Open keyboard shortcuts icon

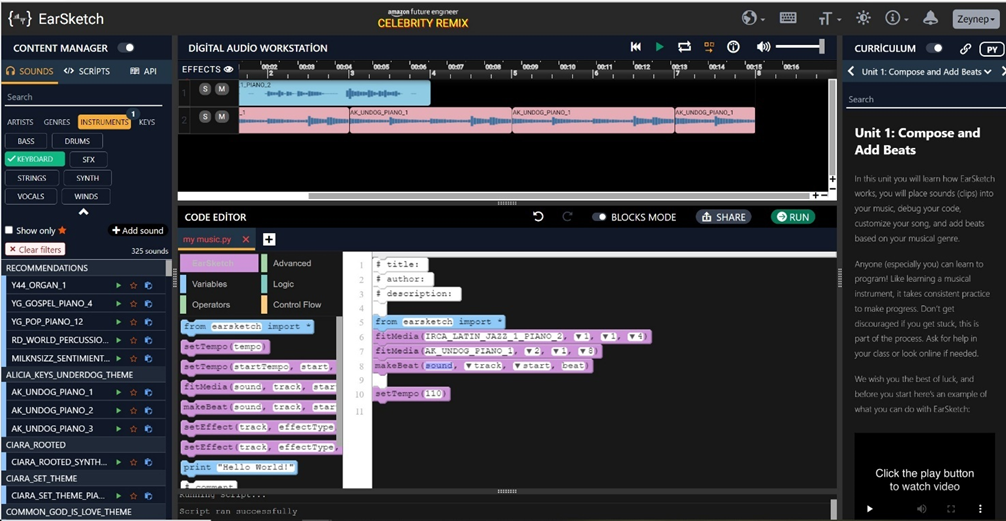[789, 18]
